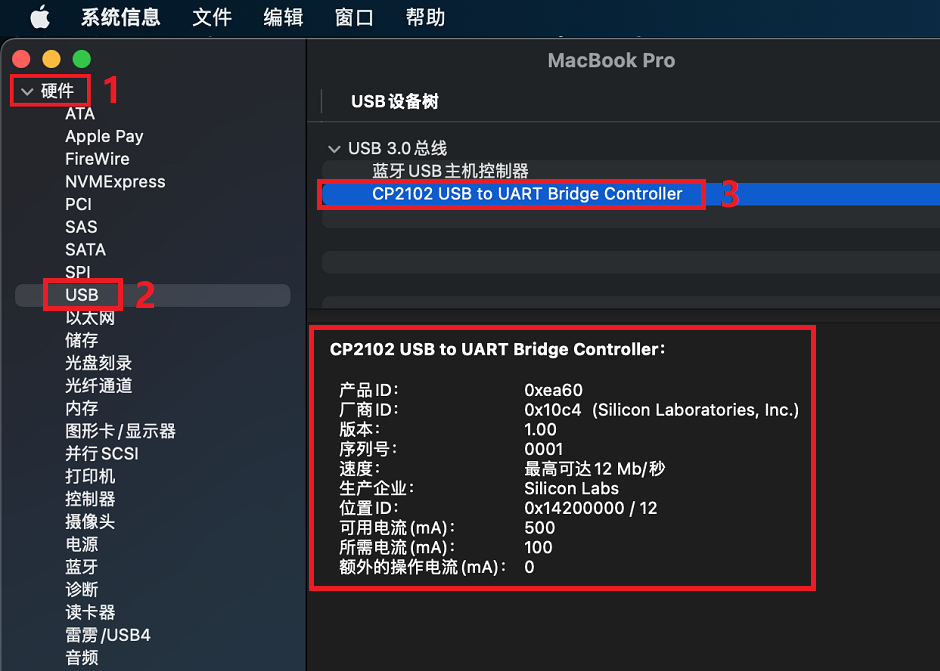This screenshot has width=940, height=671.
Task: Select 雷雳/USB4 in the sidebar
Action: [x=108, y=635]
